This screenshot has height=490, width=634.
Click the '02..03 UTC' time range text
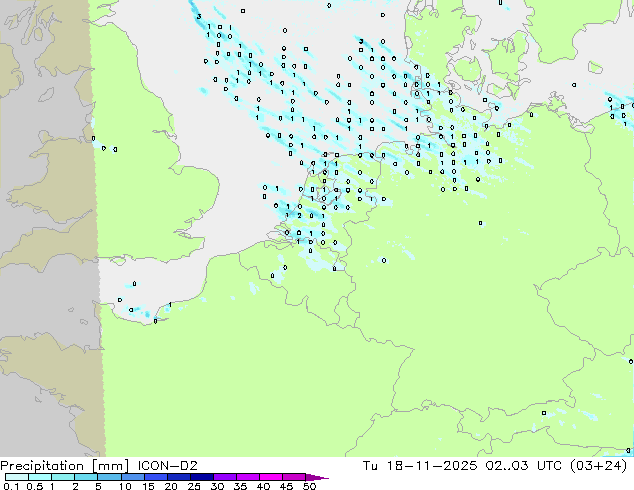tap(524, 465)
